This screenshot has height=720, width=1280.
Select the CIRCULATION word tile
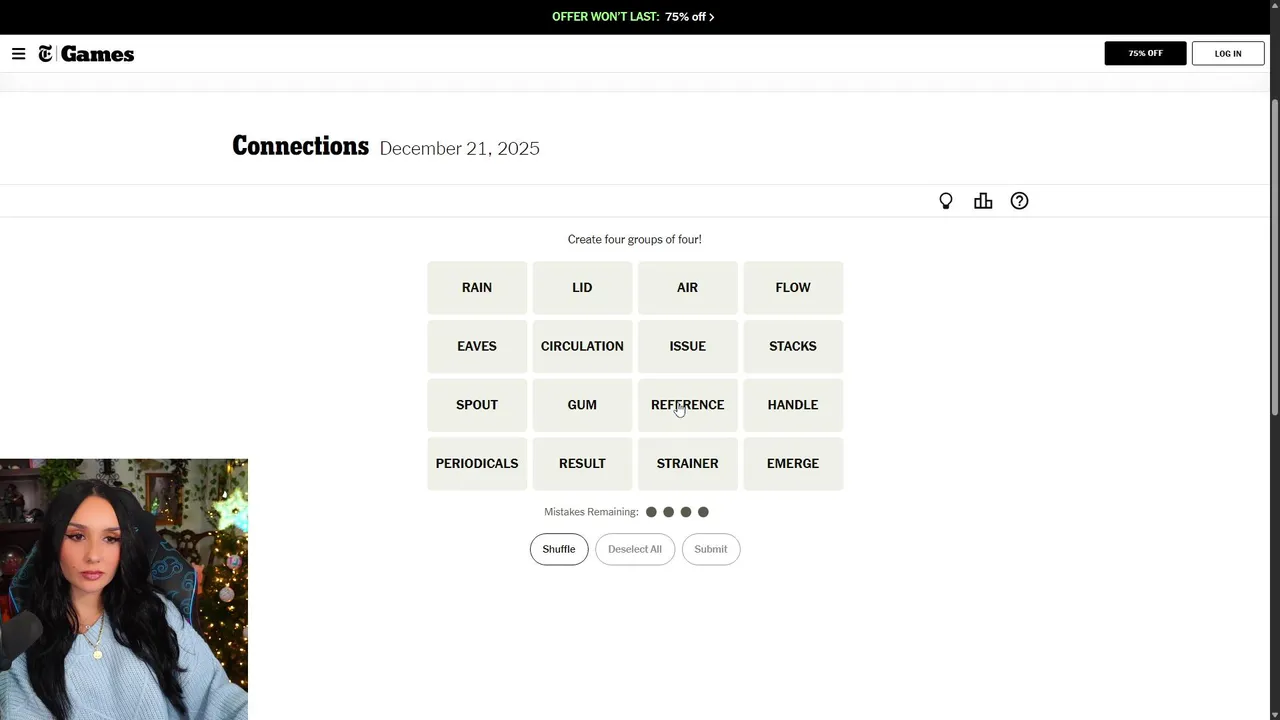[x=582, y=346]
